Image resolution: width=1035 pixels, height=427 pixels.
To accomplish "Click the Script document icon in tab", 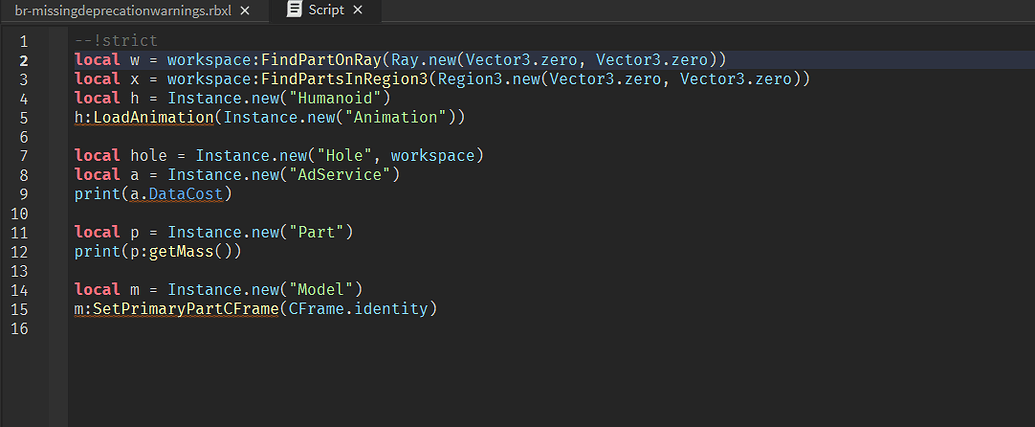I will point(295,10).
